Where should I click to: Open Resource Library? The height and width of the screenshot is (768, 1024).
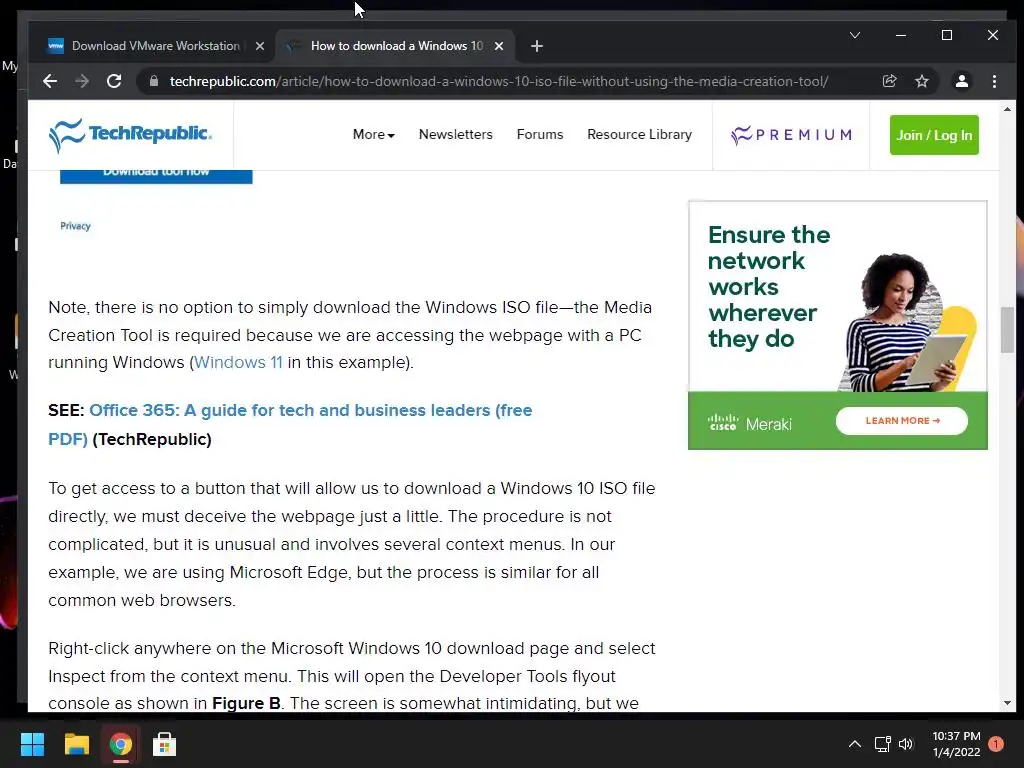639,135
